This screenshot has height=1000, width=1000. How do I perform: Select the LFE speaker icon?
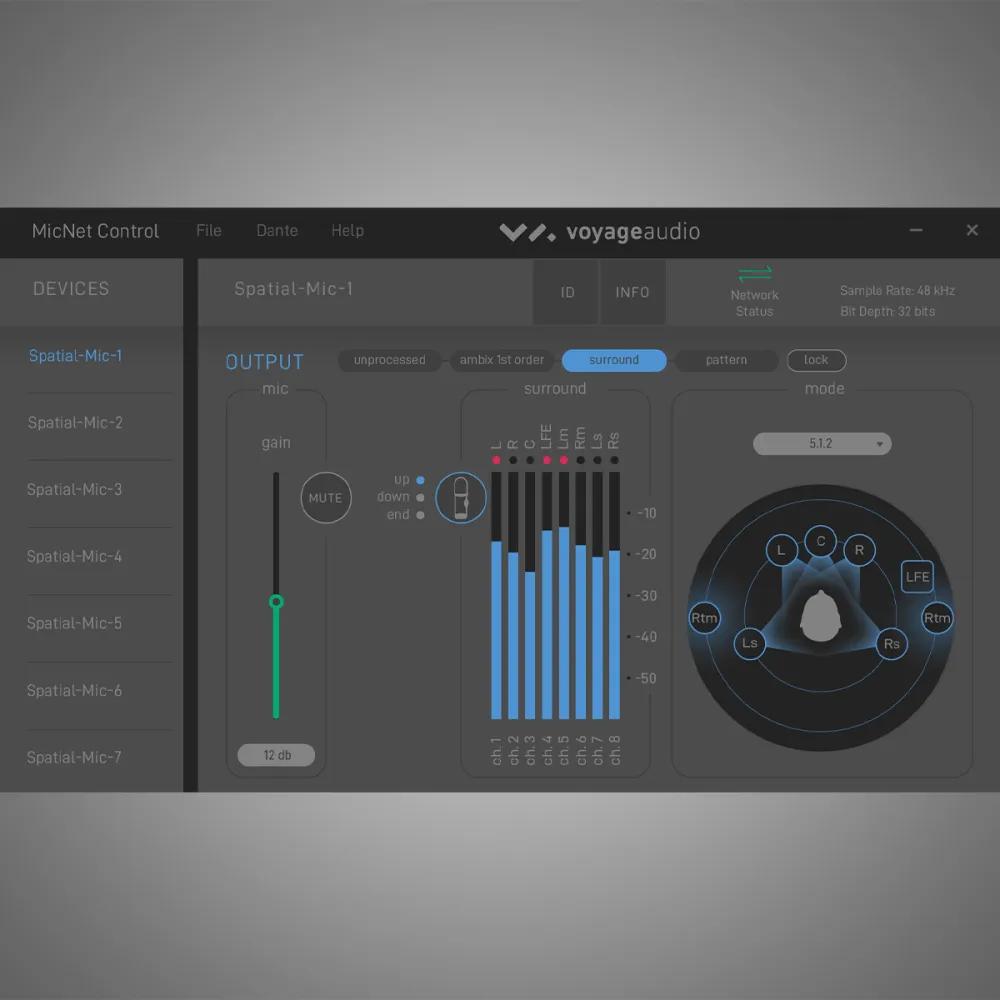click(x=917, y=577)
